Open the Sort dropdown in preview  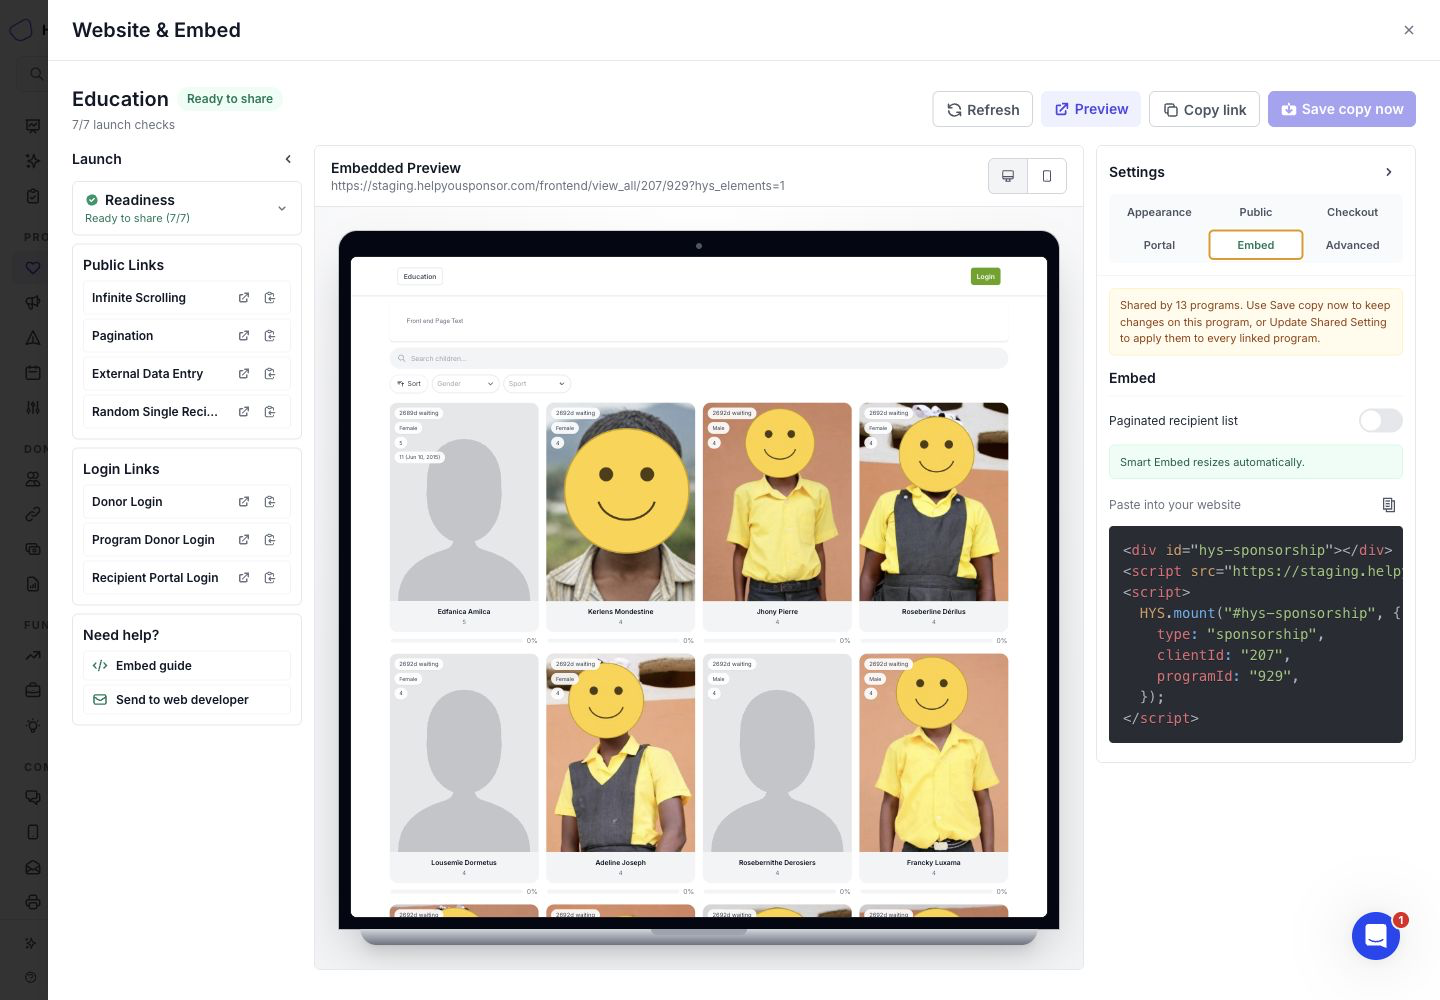[408, 384]
